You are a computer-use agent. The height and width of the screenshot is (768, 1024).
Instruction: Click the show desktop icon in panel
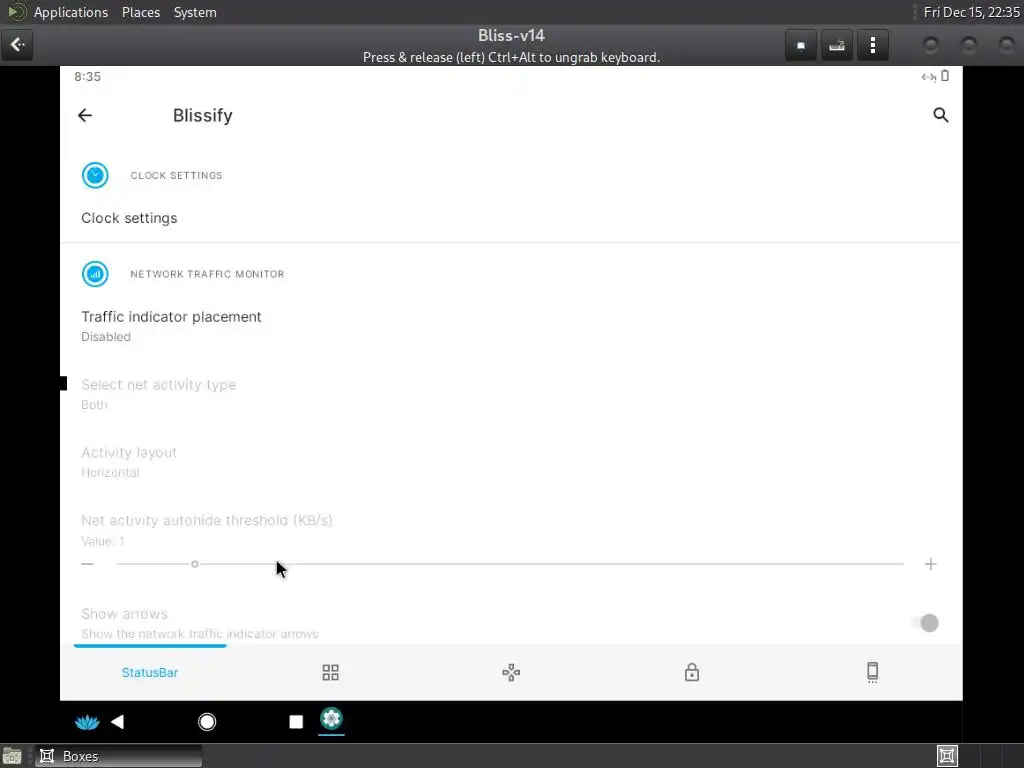tap(12, 756)
